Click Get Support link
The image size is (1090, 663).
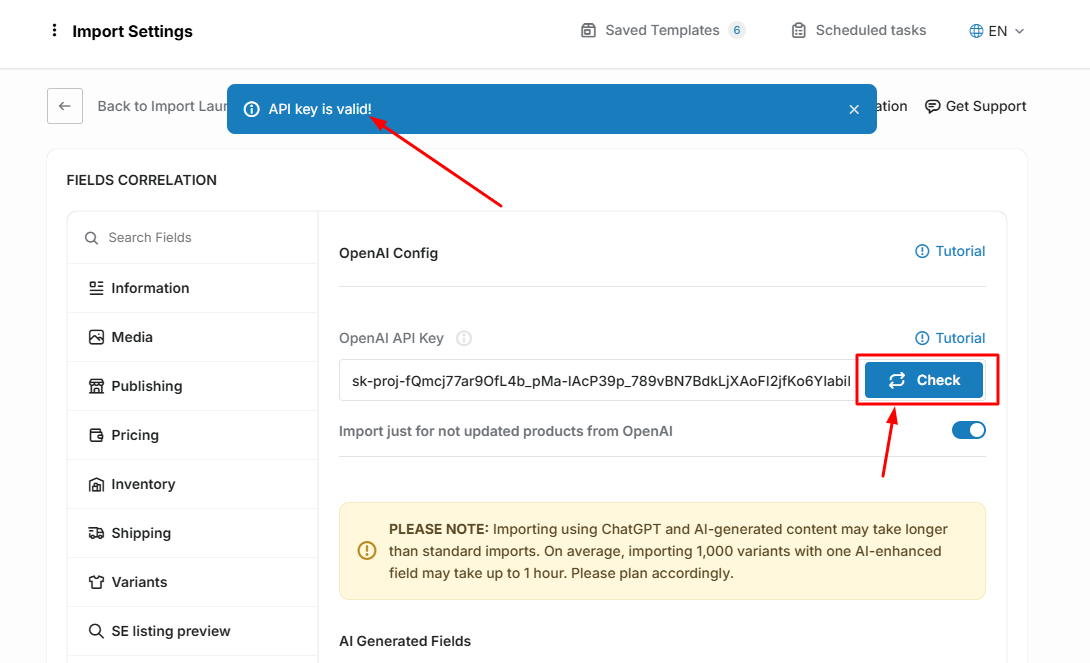tap(975, 106)
